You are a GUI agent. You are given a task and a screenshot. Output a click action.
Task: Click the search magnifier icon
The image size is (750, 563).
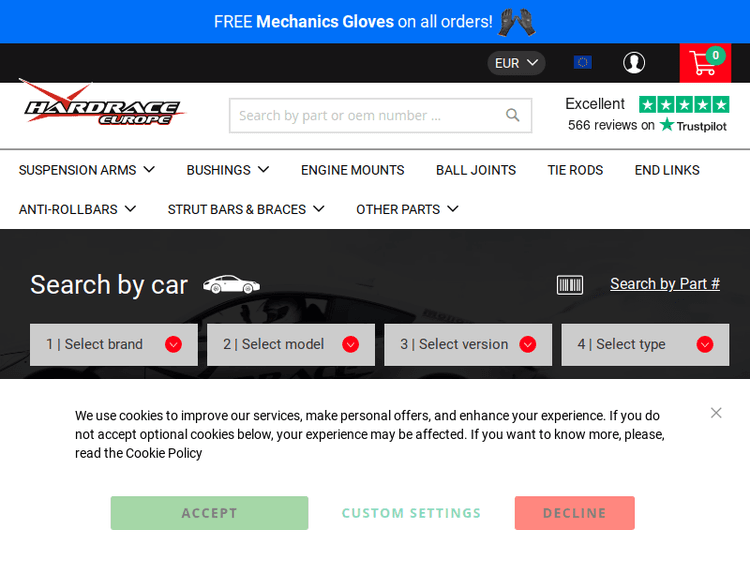(513, 116)
